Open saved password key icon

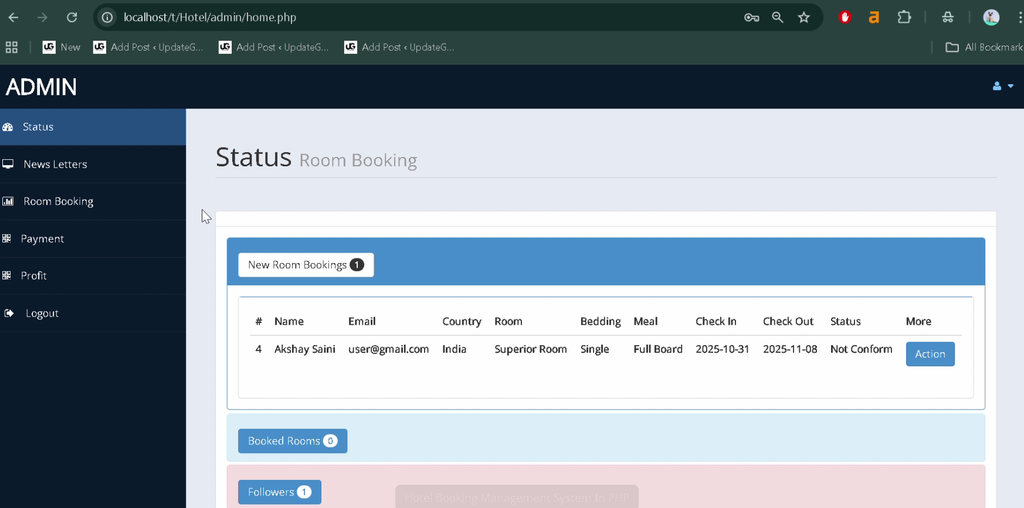(x=751, y=18)
